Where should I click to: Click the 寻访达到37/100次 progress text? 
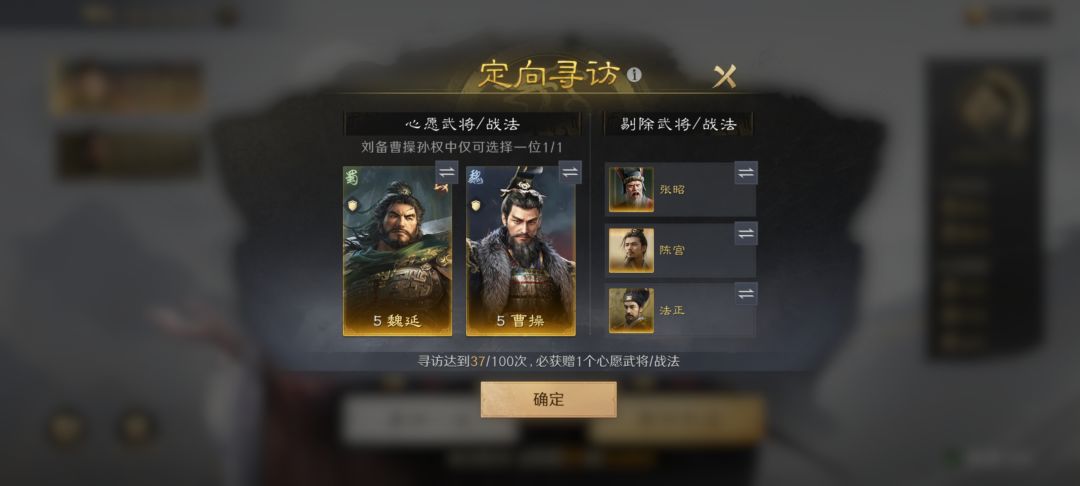(x=548, y=361)
